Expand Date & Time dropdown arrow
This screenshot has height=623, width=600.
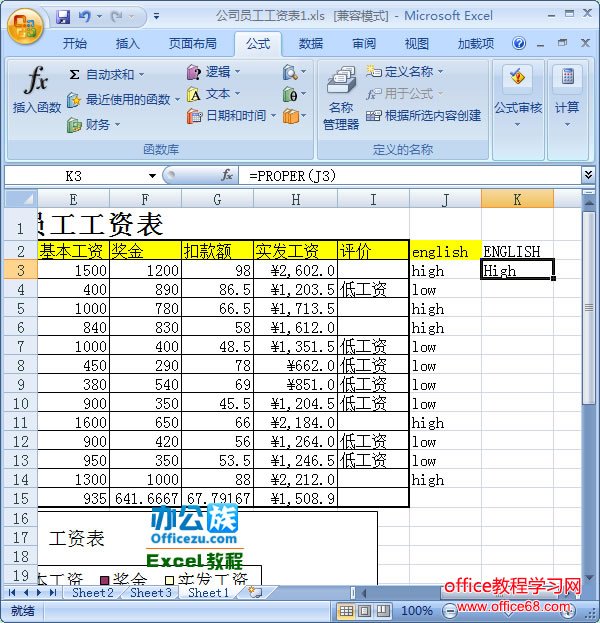(273, 116)
